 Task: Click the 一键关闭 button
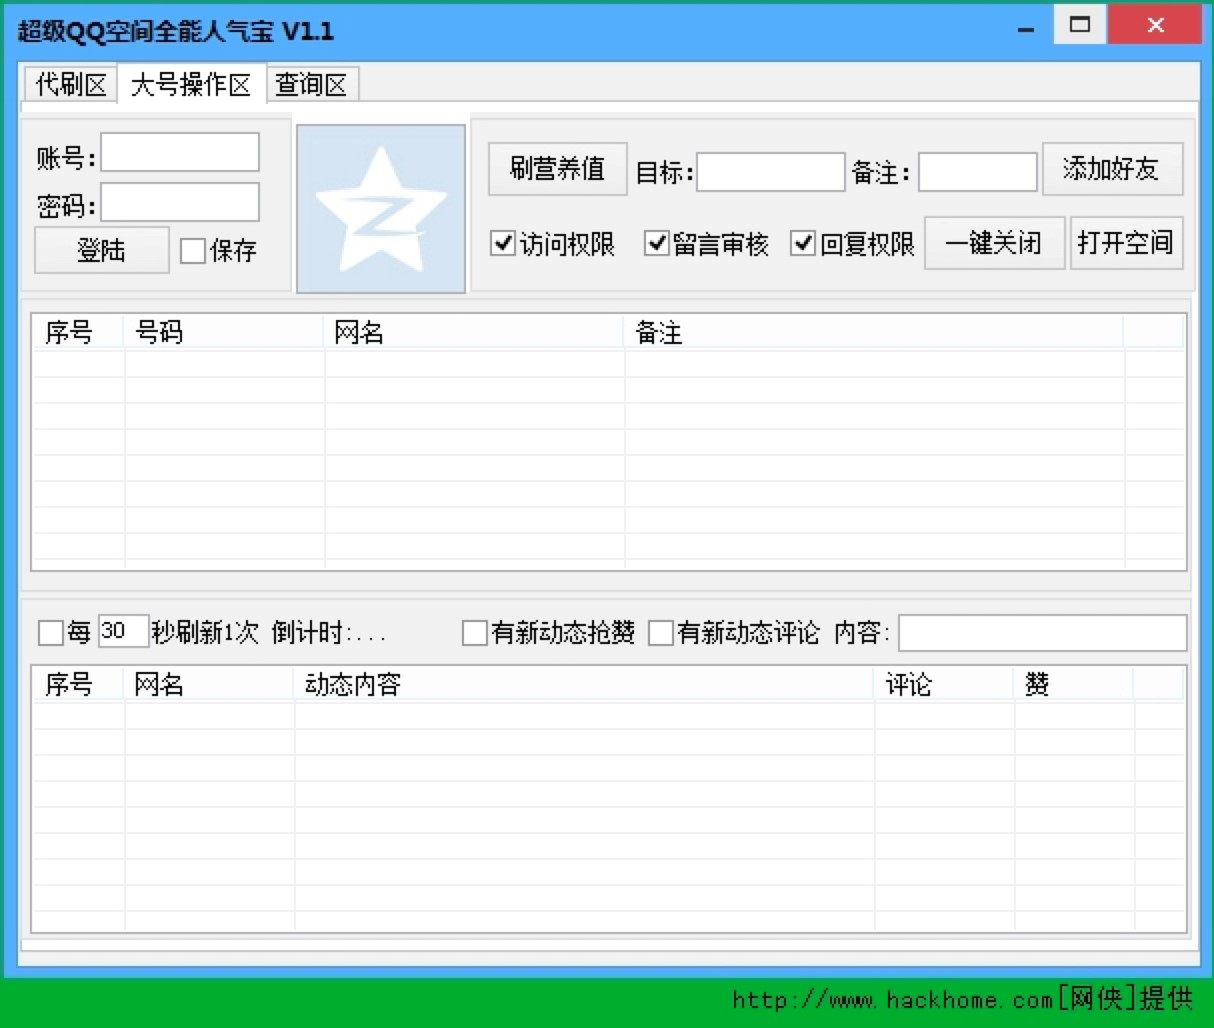(x=994, y=243)
